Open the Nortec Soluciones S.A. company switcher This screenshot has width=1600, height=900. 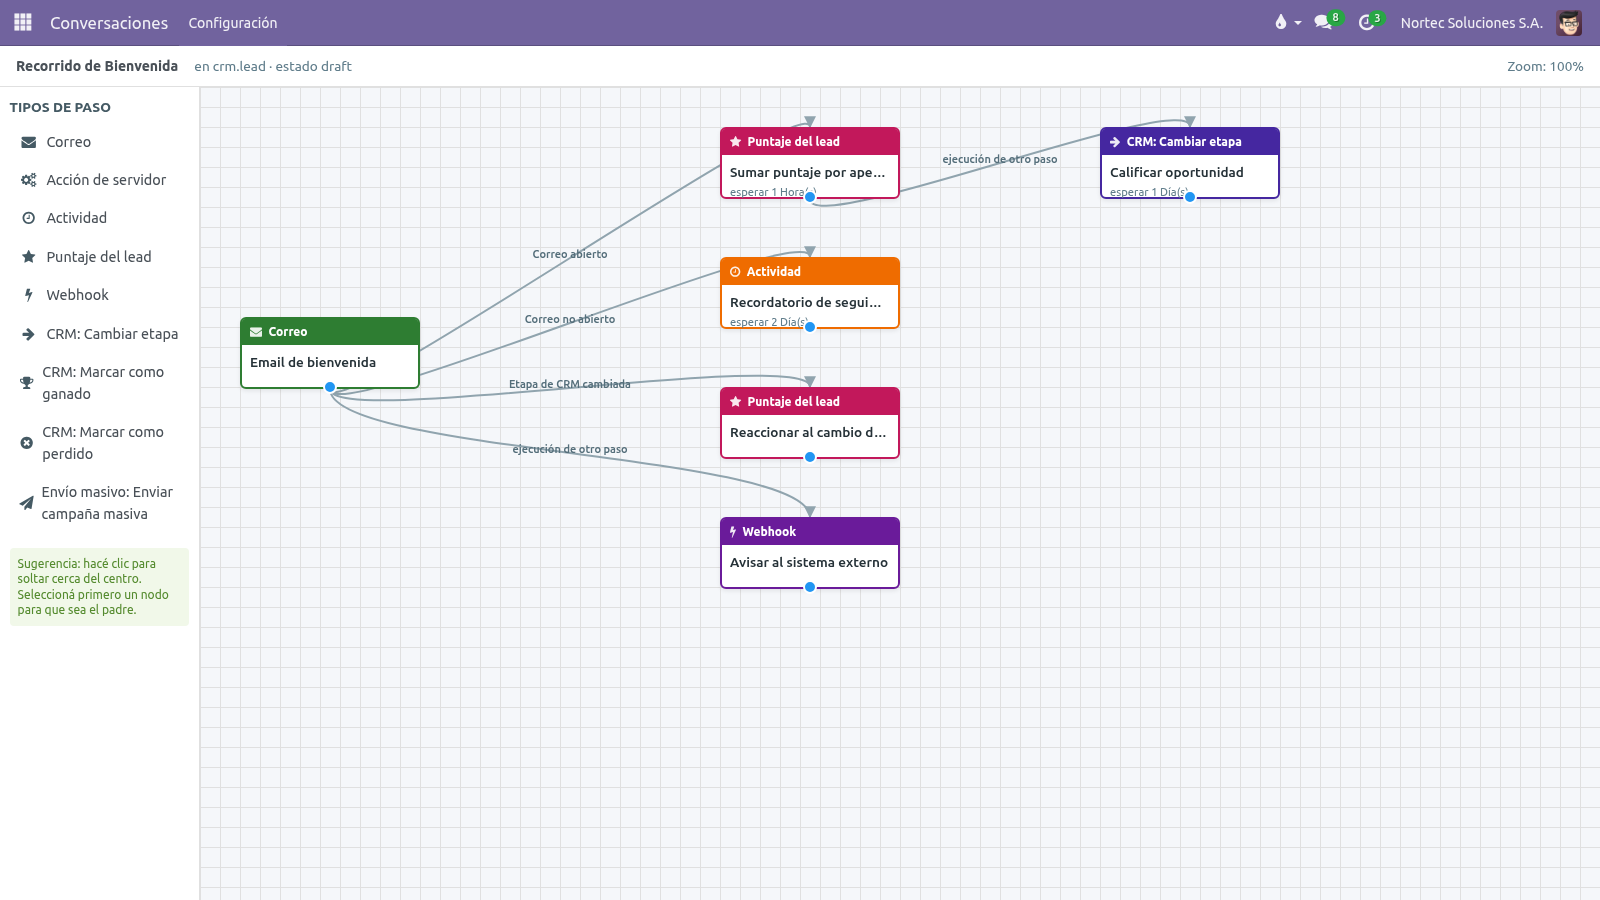coord(1471,23)
